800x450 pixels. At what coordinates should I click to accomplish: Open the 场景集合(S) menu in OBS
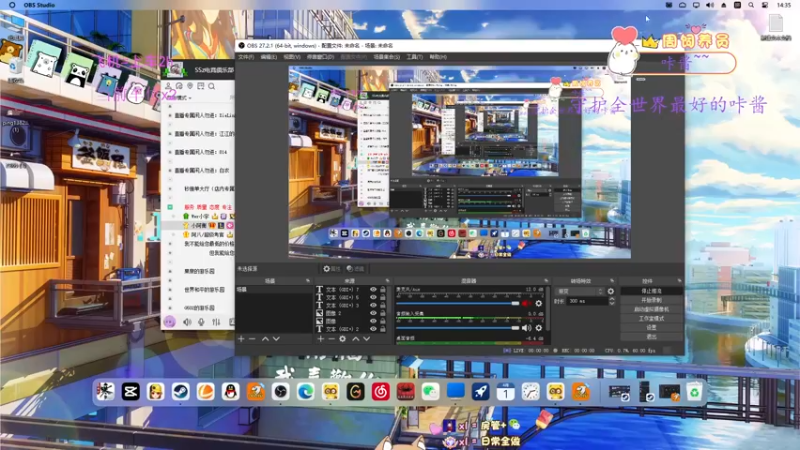pyautogui.click(x=386, y=57)
